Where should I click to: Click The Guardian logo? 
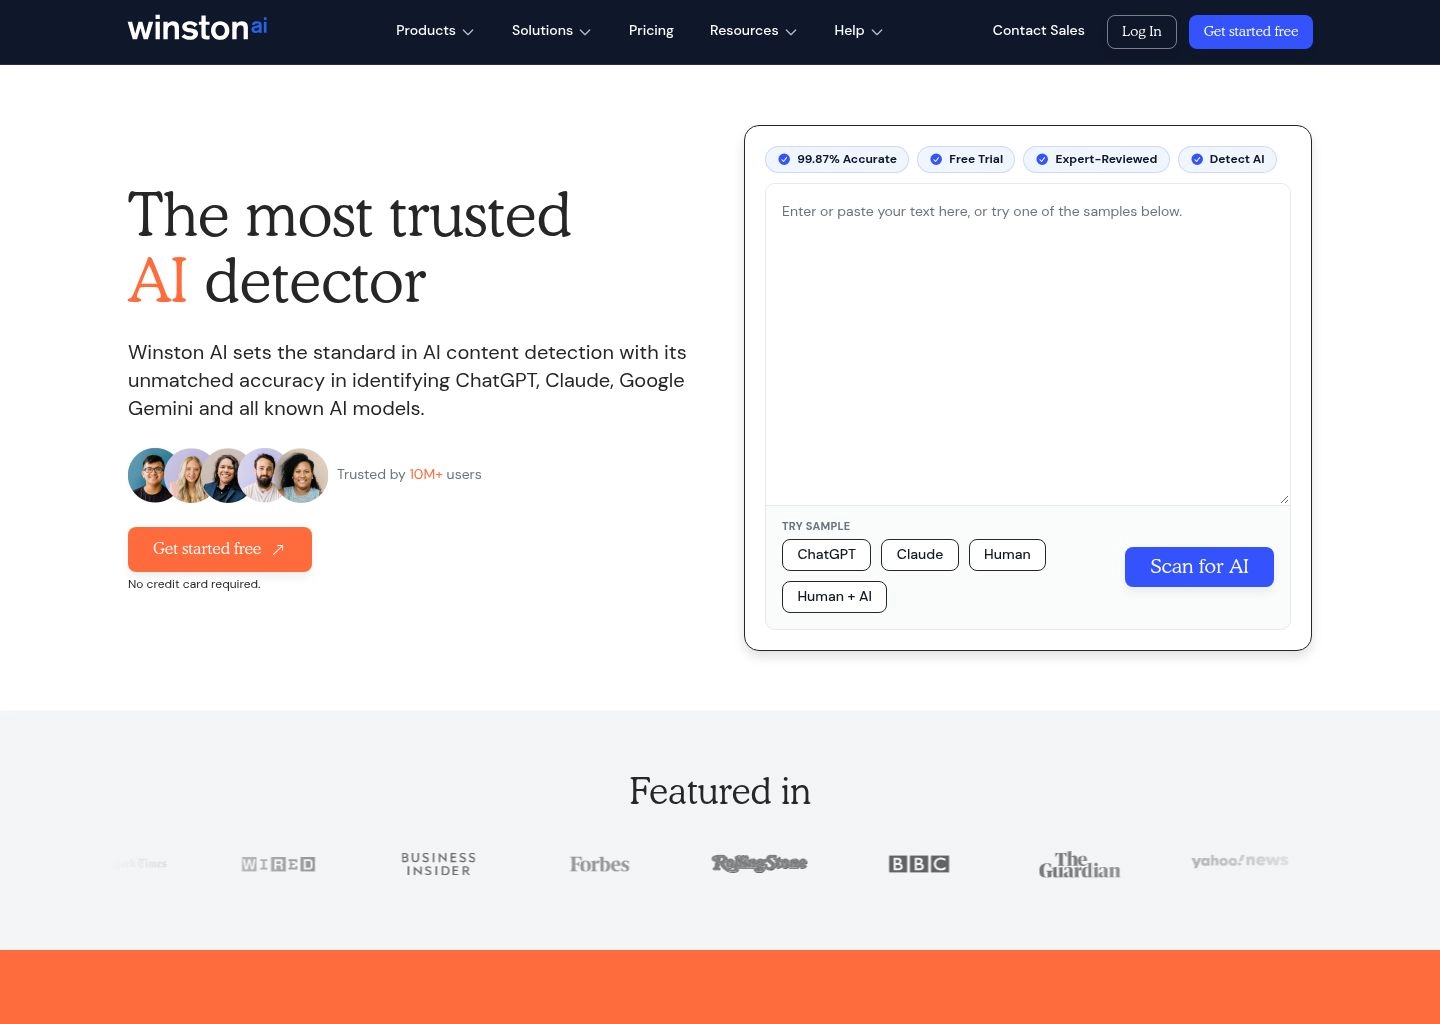pos(1079,865)
